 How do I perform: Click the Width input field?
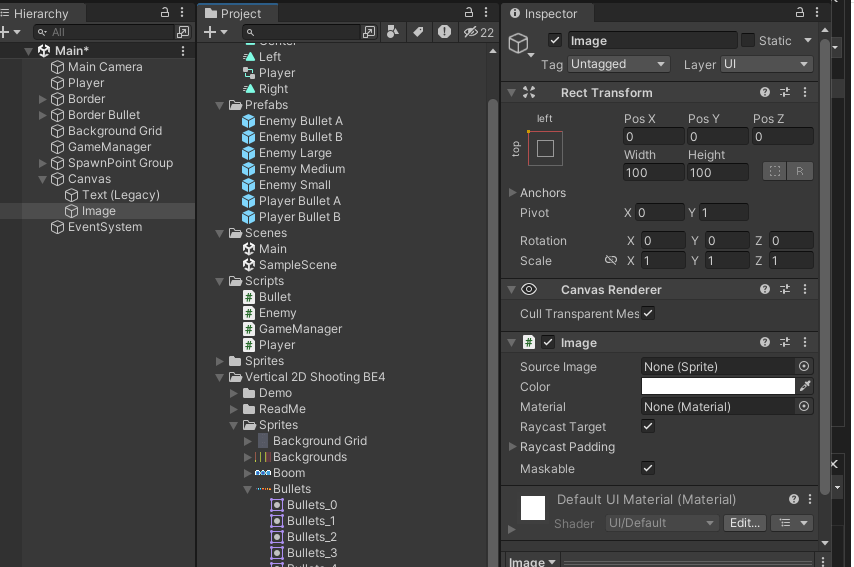(x=654, y=172)
